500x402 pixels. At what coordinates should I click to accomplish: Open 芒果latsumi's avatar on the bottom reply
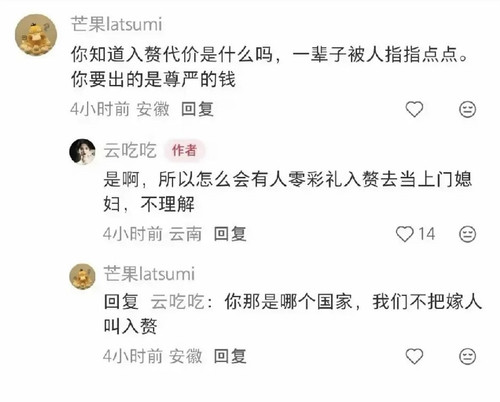[x=82, y=276]
